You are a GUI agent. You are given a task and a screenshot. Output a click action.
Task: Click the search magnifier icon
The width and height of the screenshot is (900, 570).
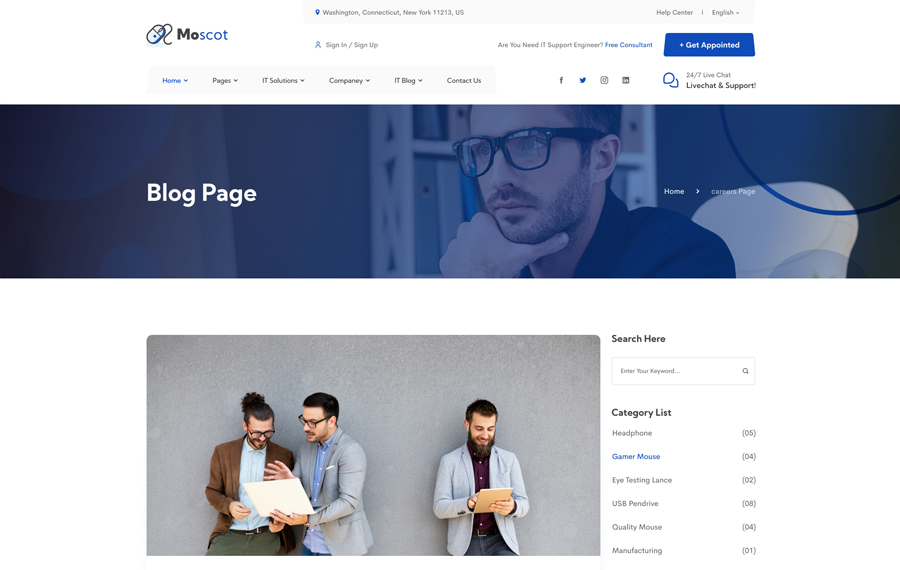(x=745, y=371)
